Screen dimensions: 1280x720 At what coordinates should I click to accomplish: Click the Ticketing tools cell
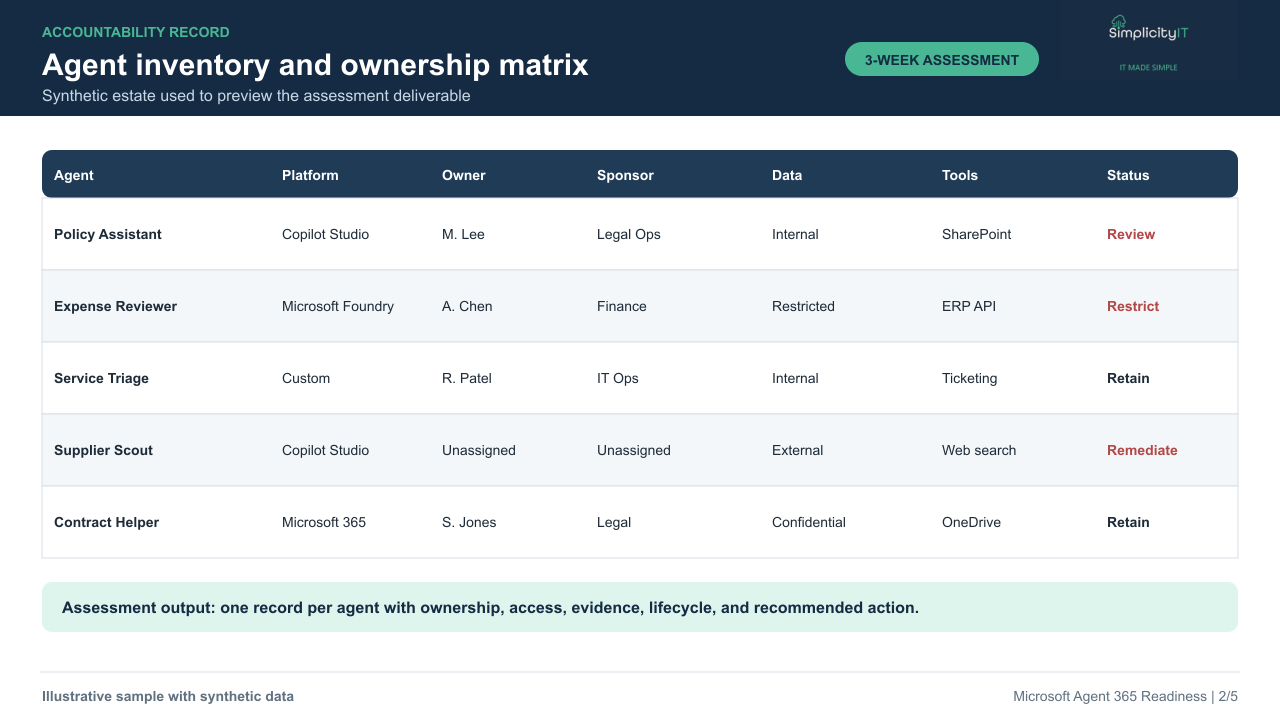(970, 378)
